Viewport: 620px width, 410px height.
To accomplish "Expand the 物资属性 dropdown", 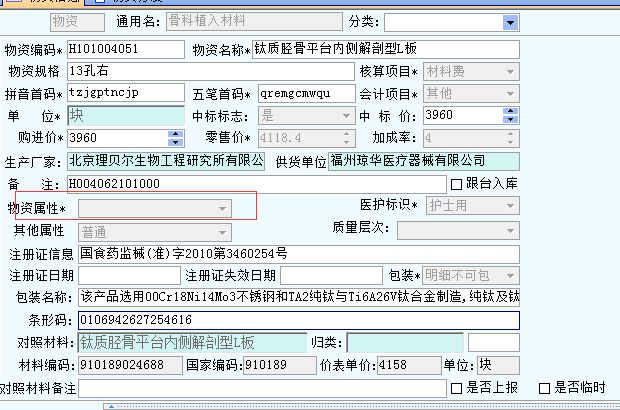I will (x=223, y=209).
